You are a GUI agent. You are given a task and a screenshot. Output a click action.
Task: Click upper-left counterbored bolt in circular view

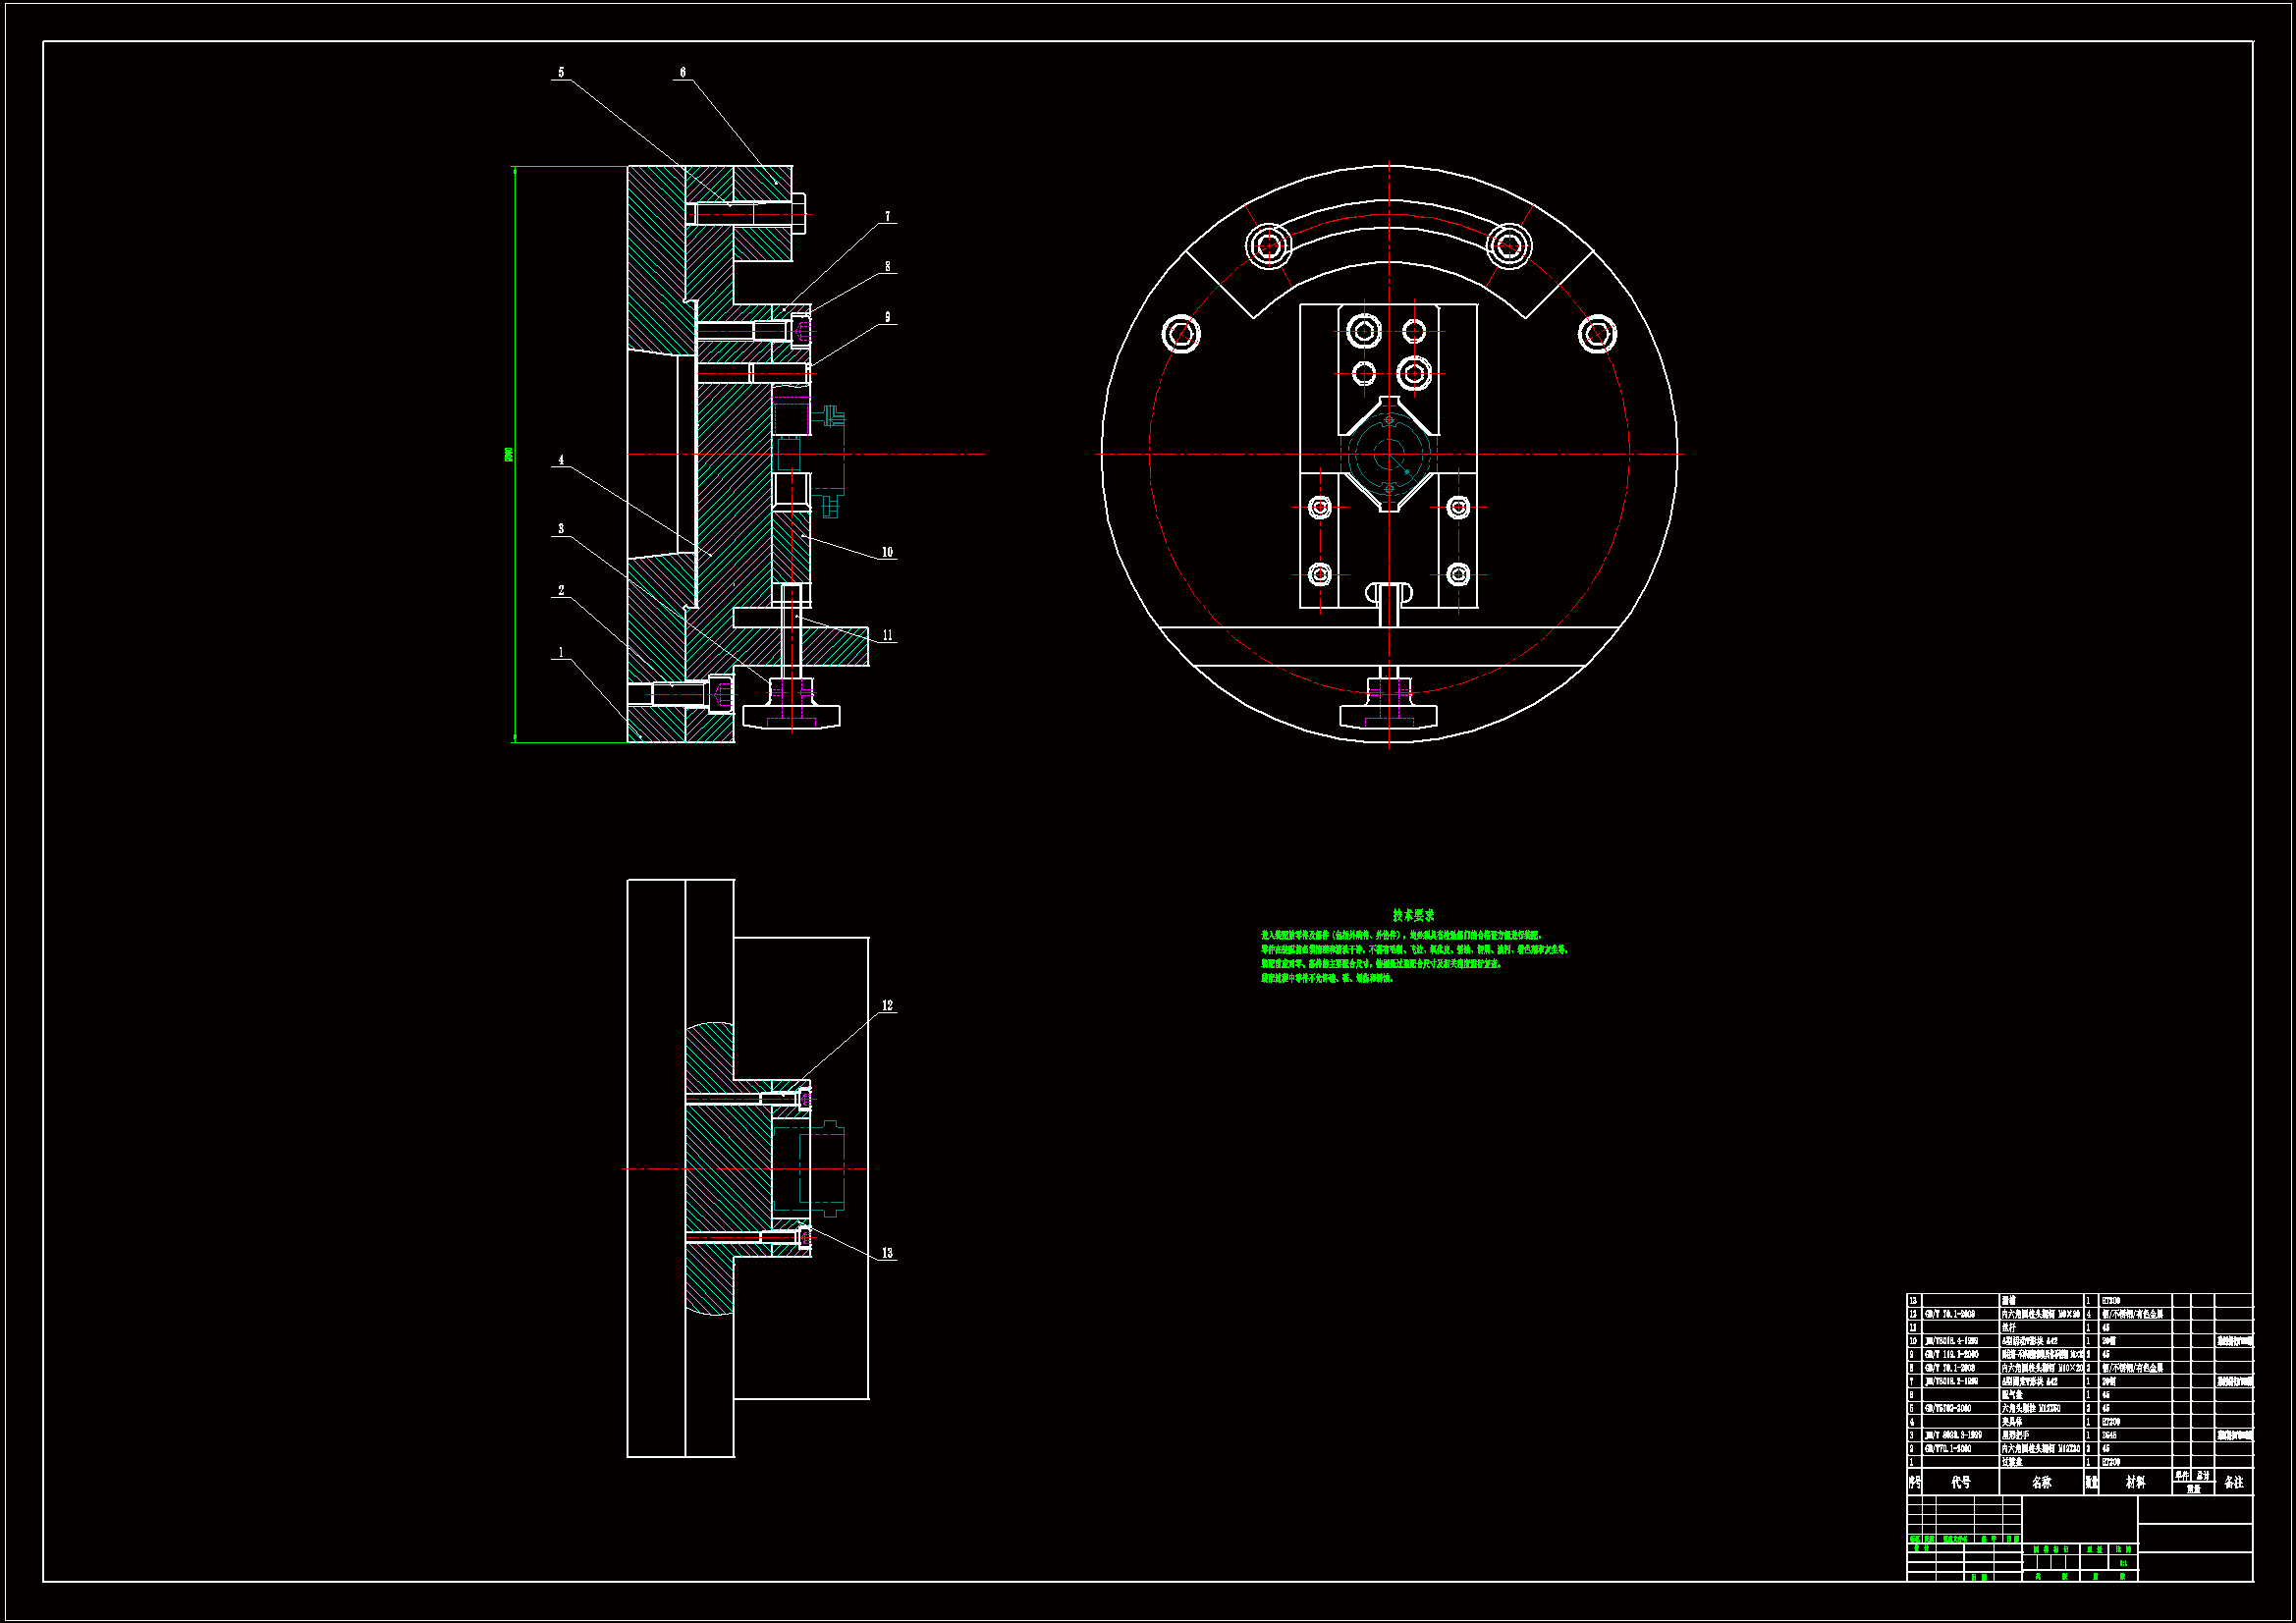pos(1269,245)
